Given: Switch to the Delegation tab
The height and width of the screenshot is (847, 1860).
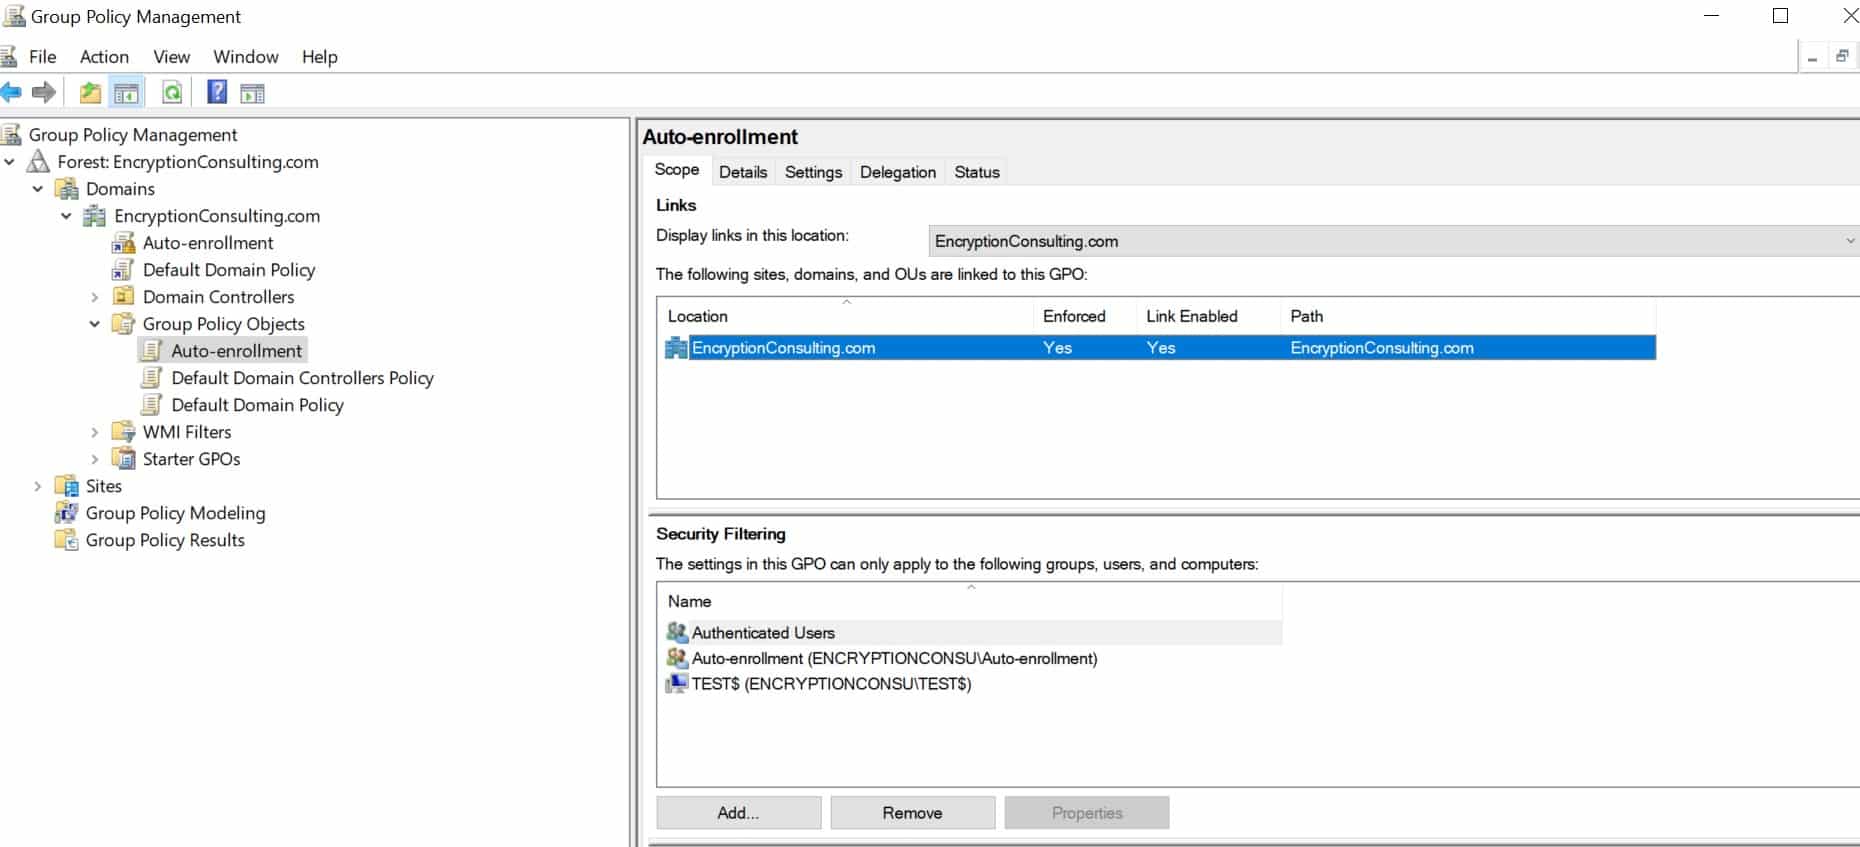Looking at the screenshot, I should click(x=897, y=172).
